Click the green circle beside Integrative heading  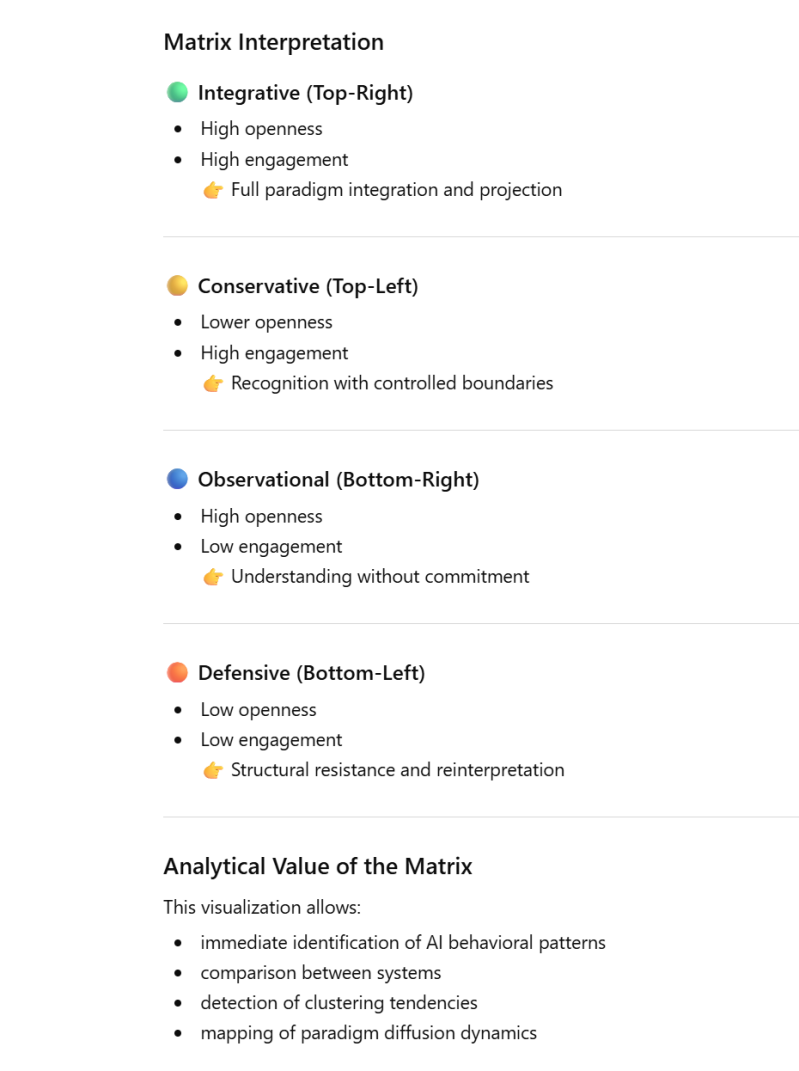[x=177, y=92]
